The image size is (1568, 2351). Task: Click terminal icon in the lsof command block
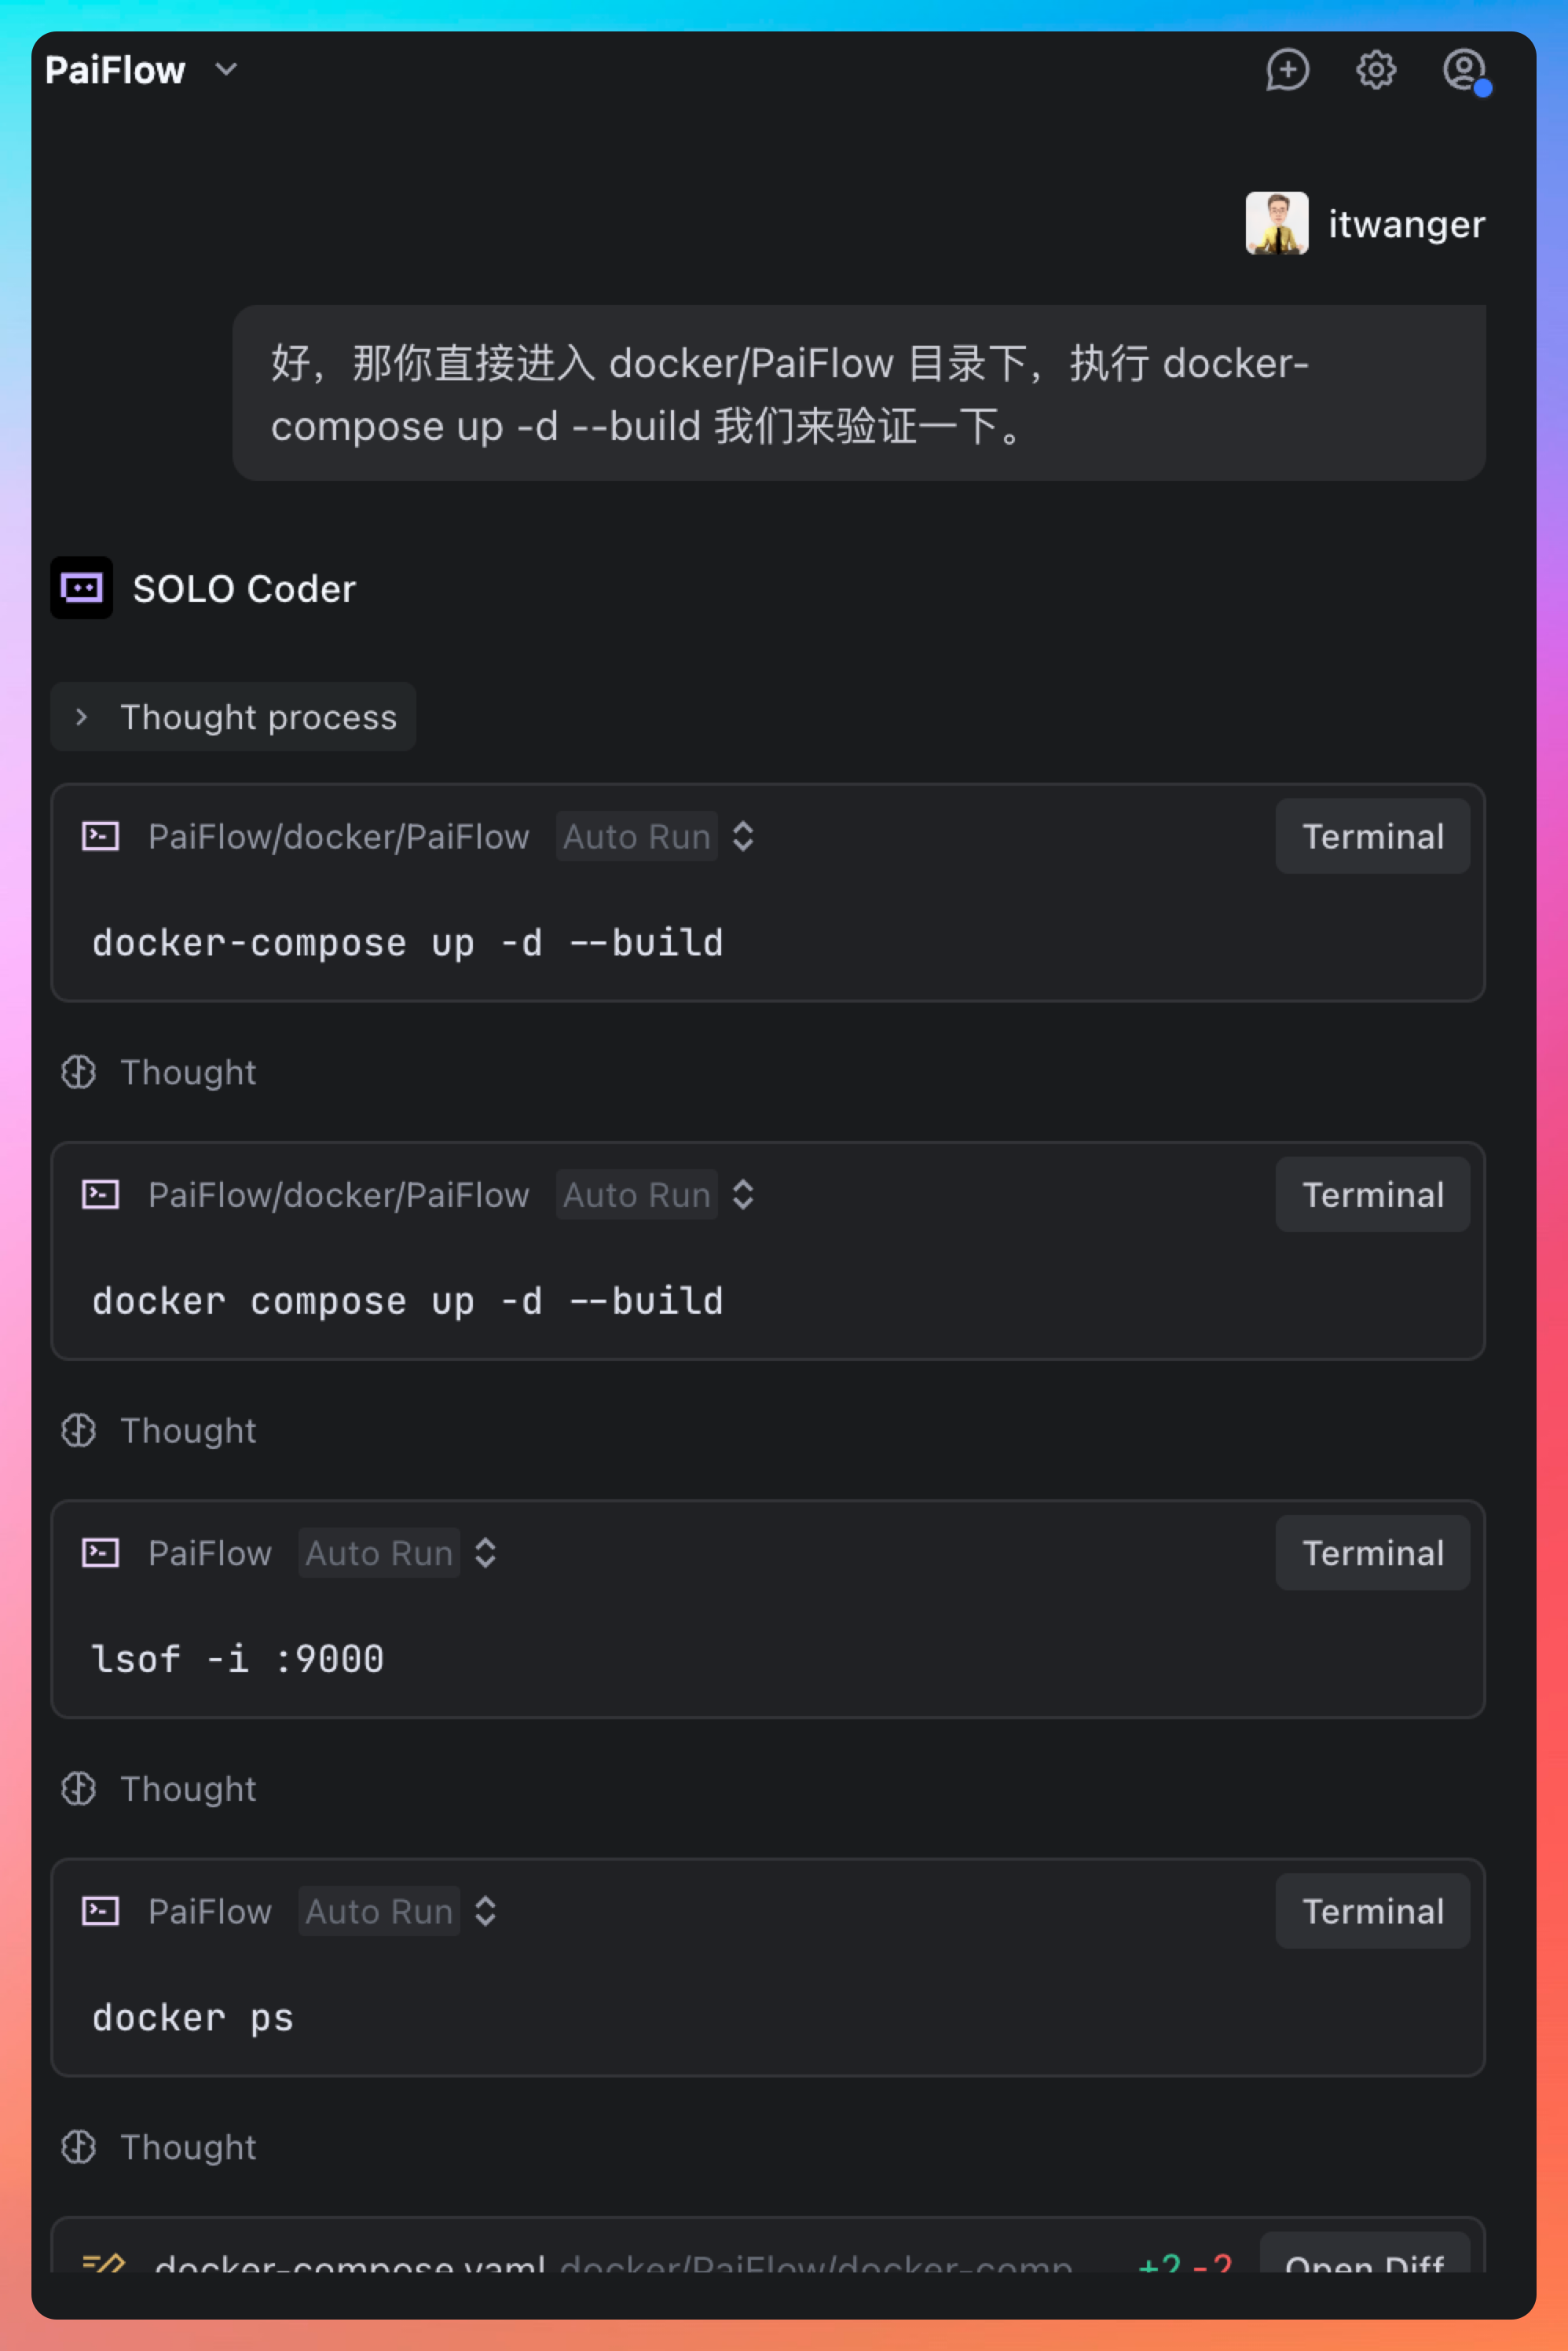[100, 1552]
